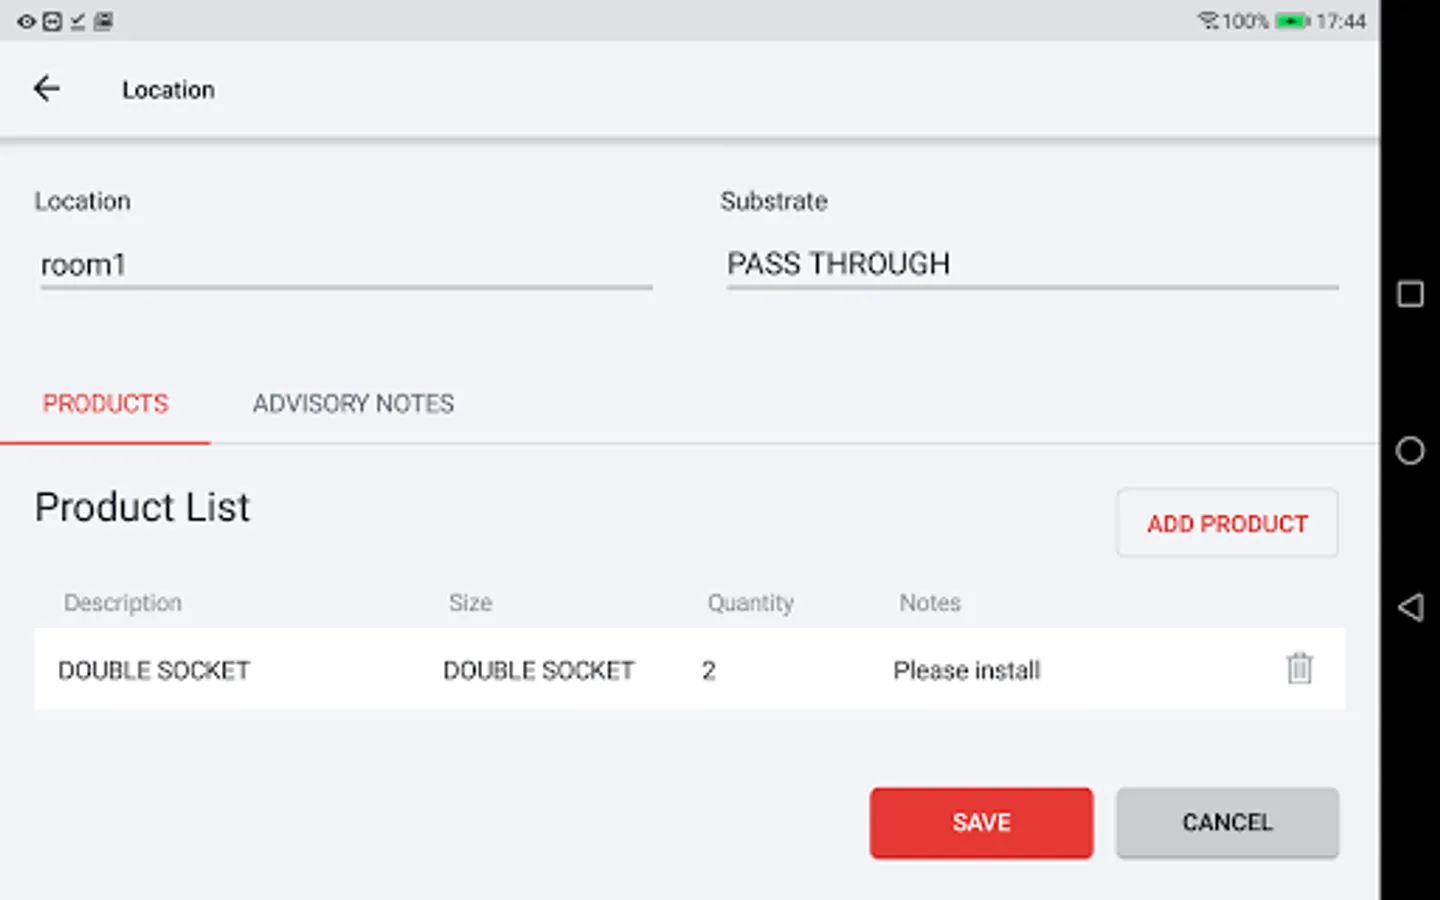
Task: Tap the DOUBLE SOCKET size cell
Action: 538,670
